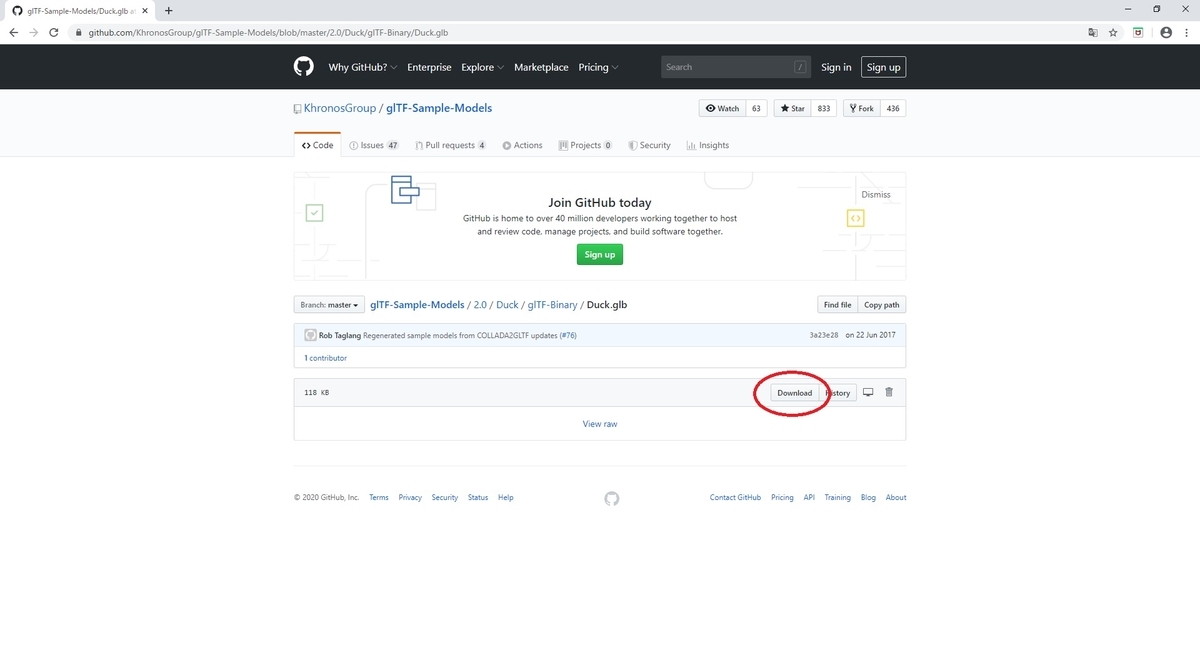
Task: Open the footer Help link
Action: (x=506, y=497)
